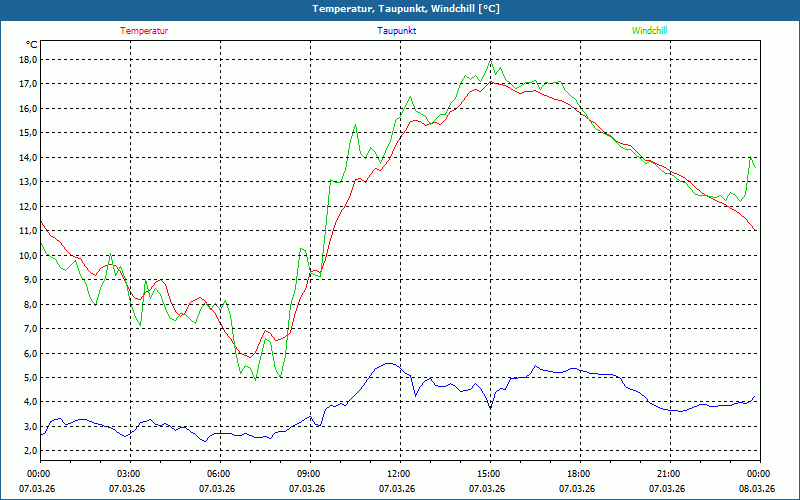Image resolution: width=800 pixels, height=500 pixels.
Task: Click the °C unit label on the y-axis
Action: (x=32, y=45)
